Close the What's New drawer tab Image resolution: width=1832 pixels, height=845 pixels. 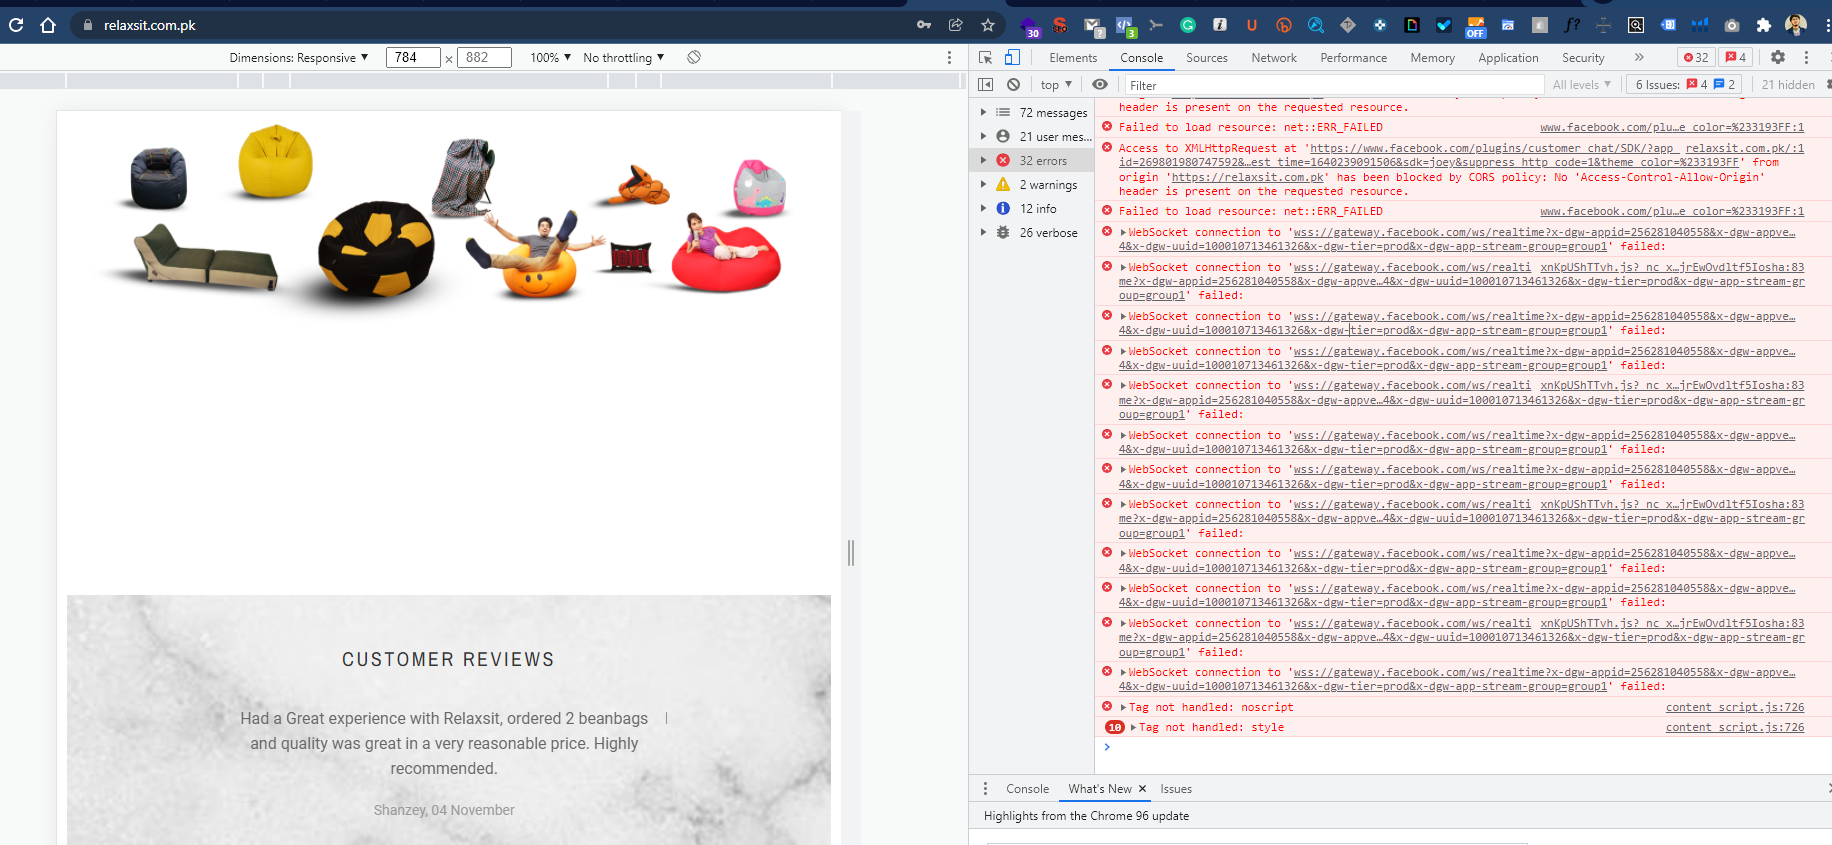pyautogui.click(x=1142, y=789)
